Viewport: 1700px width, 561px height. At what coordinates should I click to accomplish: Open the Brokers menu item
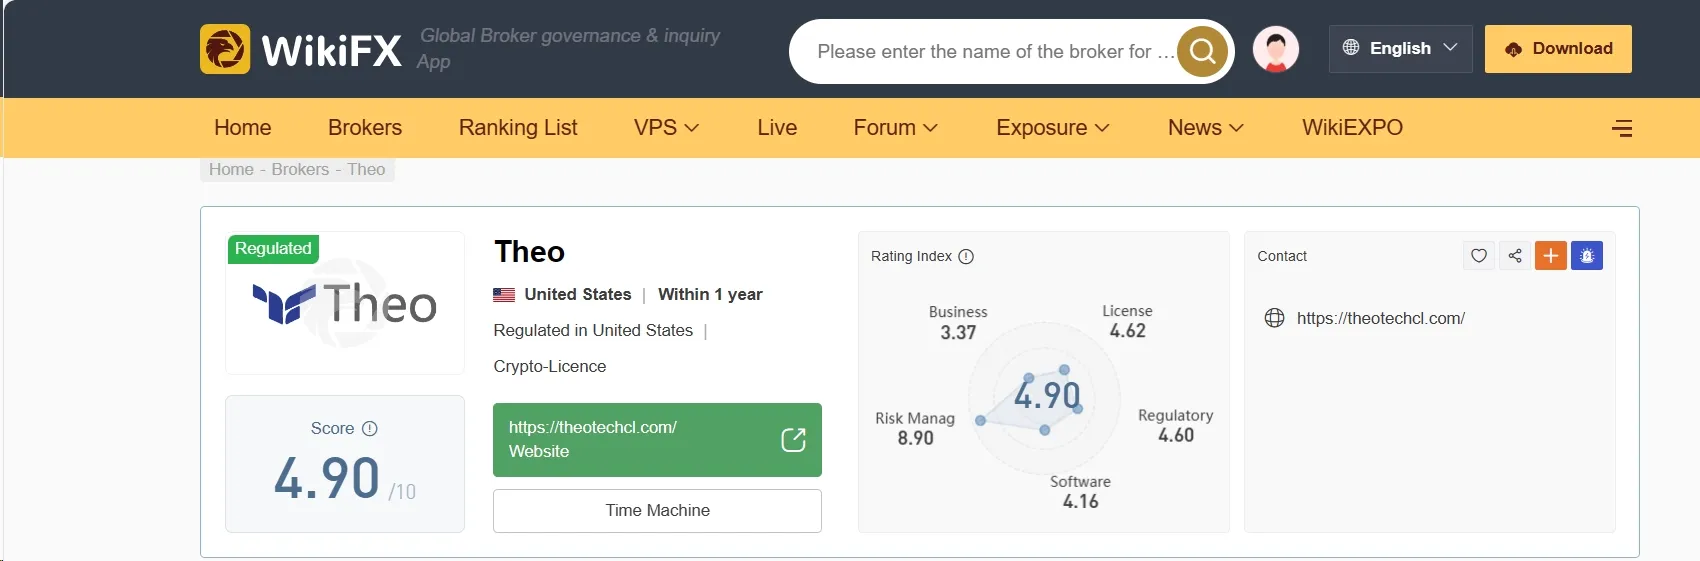[x=365, y=128]
